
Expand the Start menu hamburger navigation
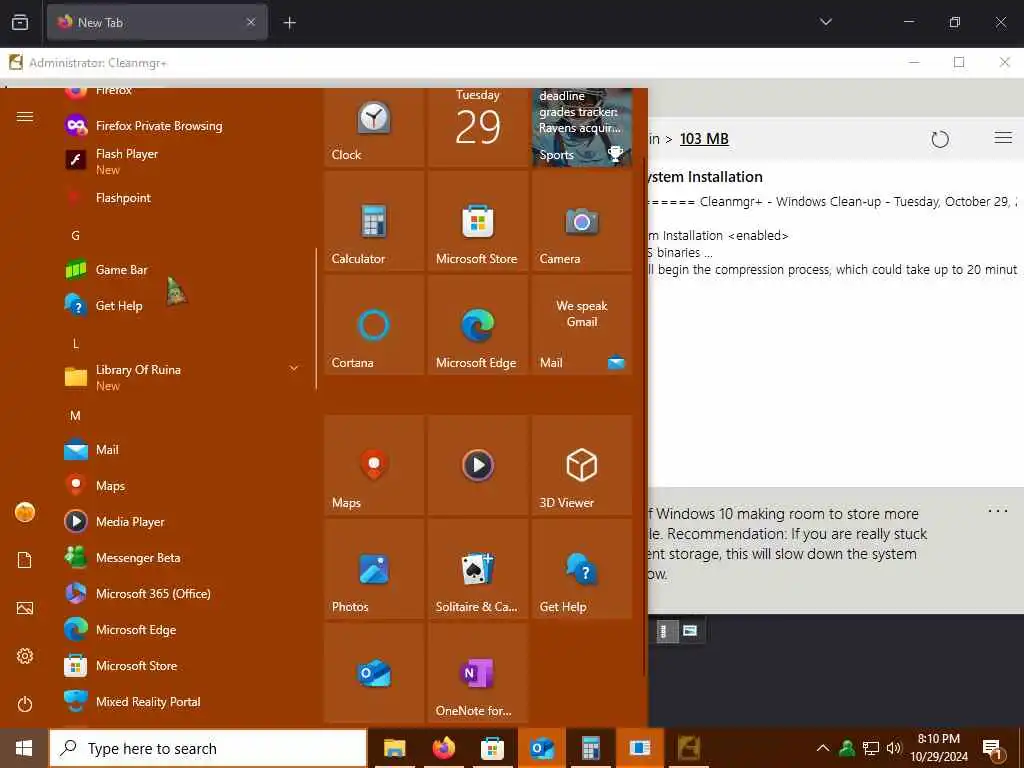(25, 117)
